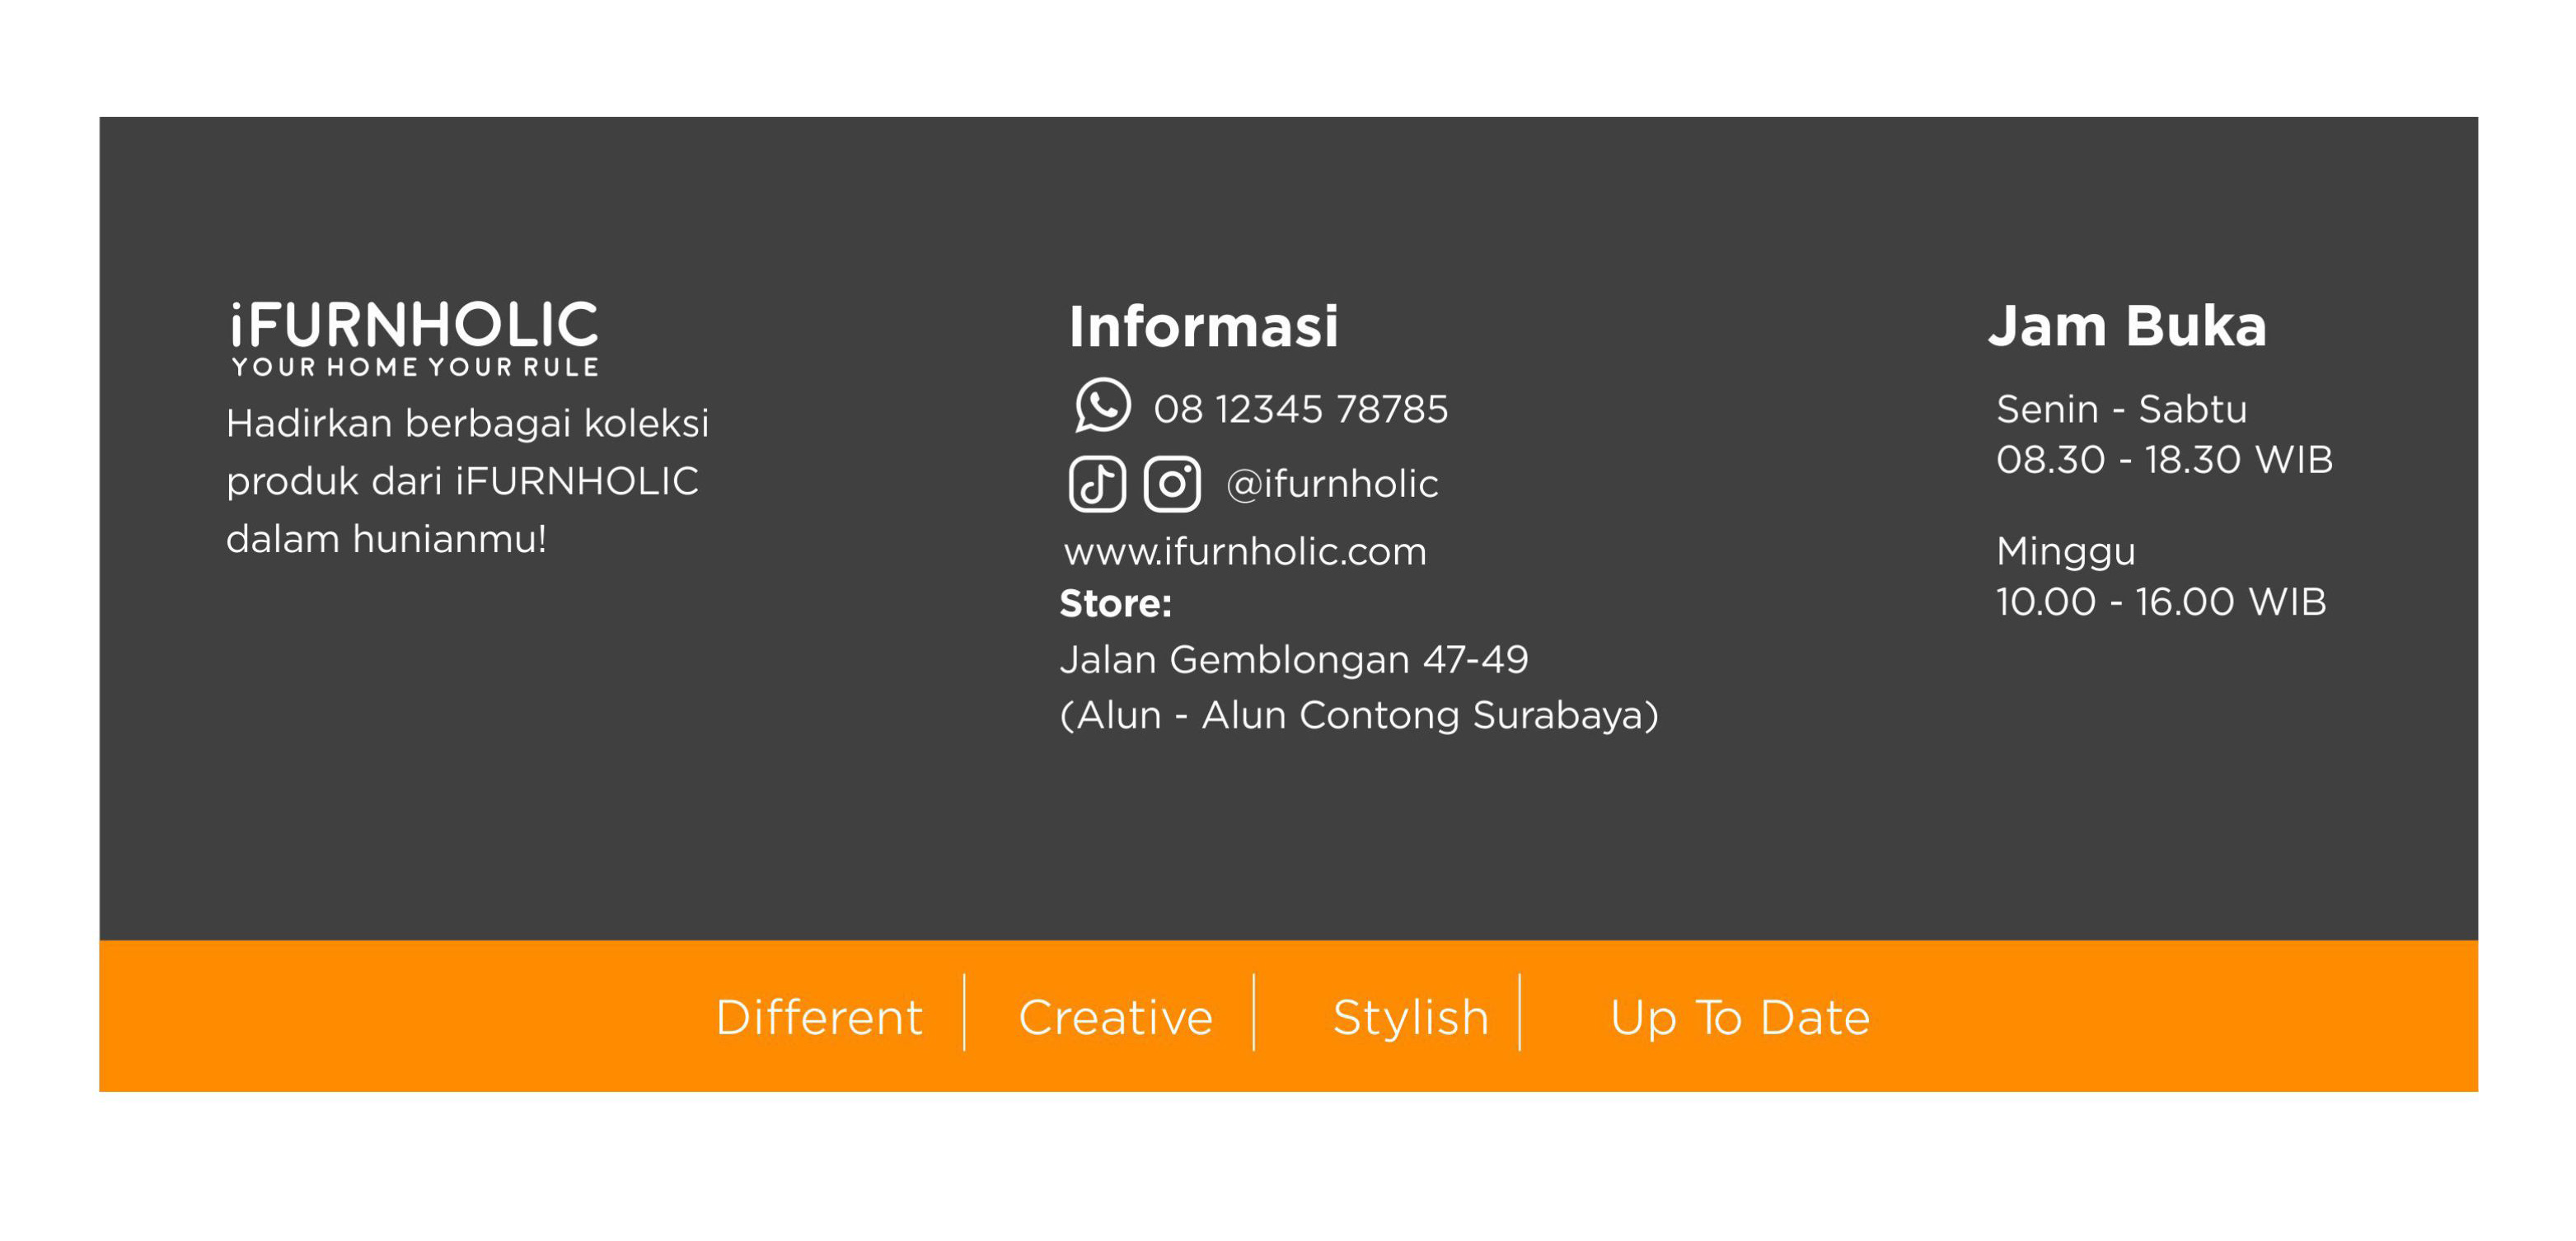
Task: Visit the www.ifurnholic.com link
Action: point(1245,551)
